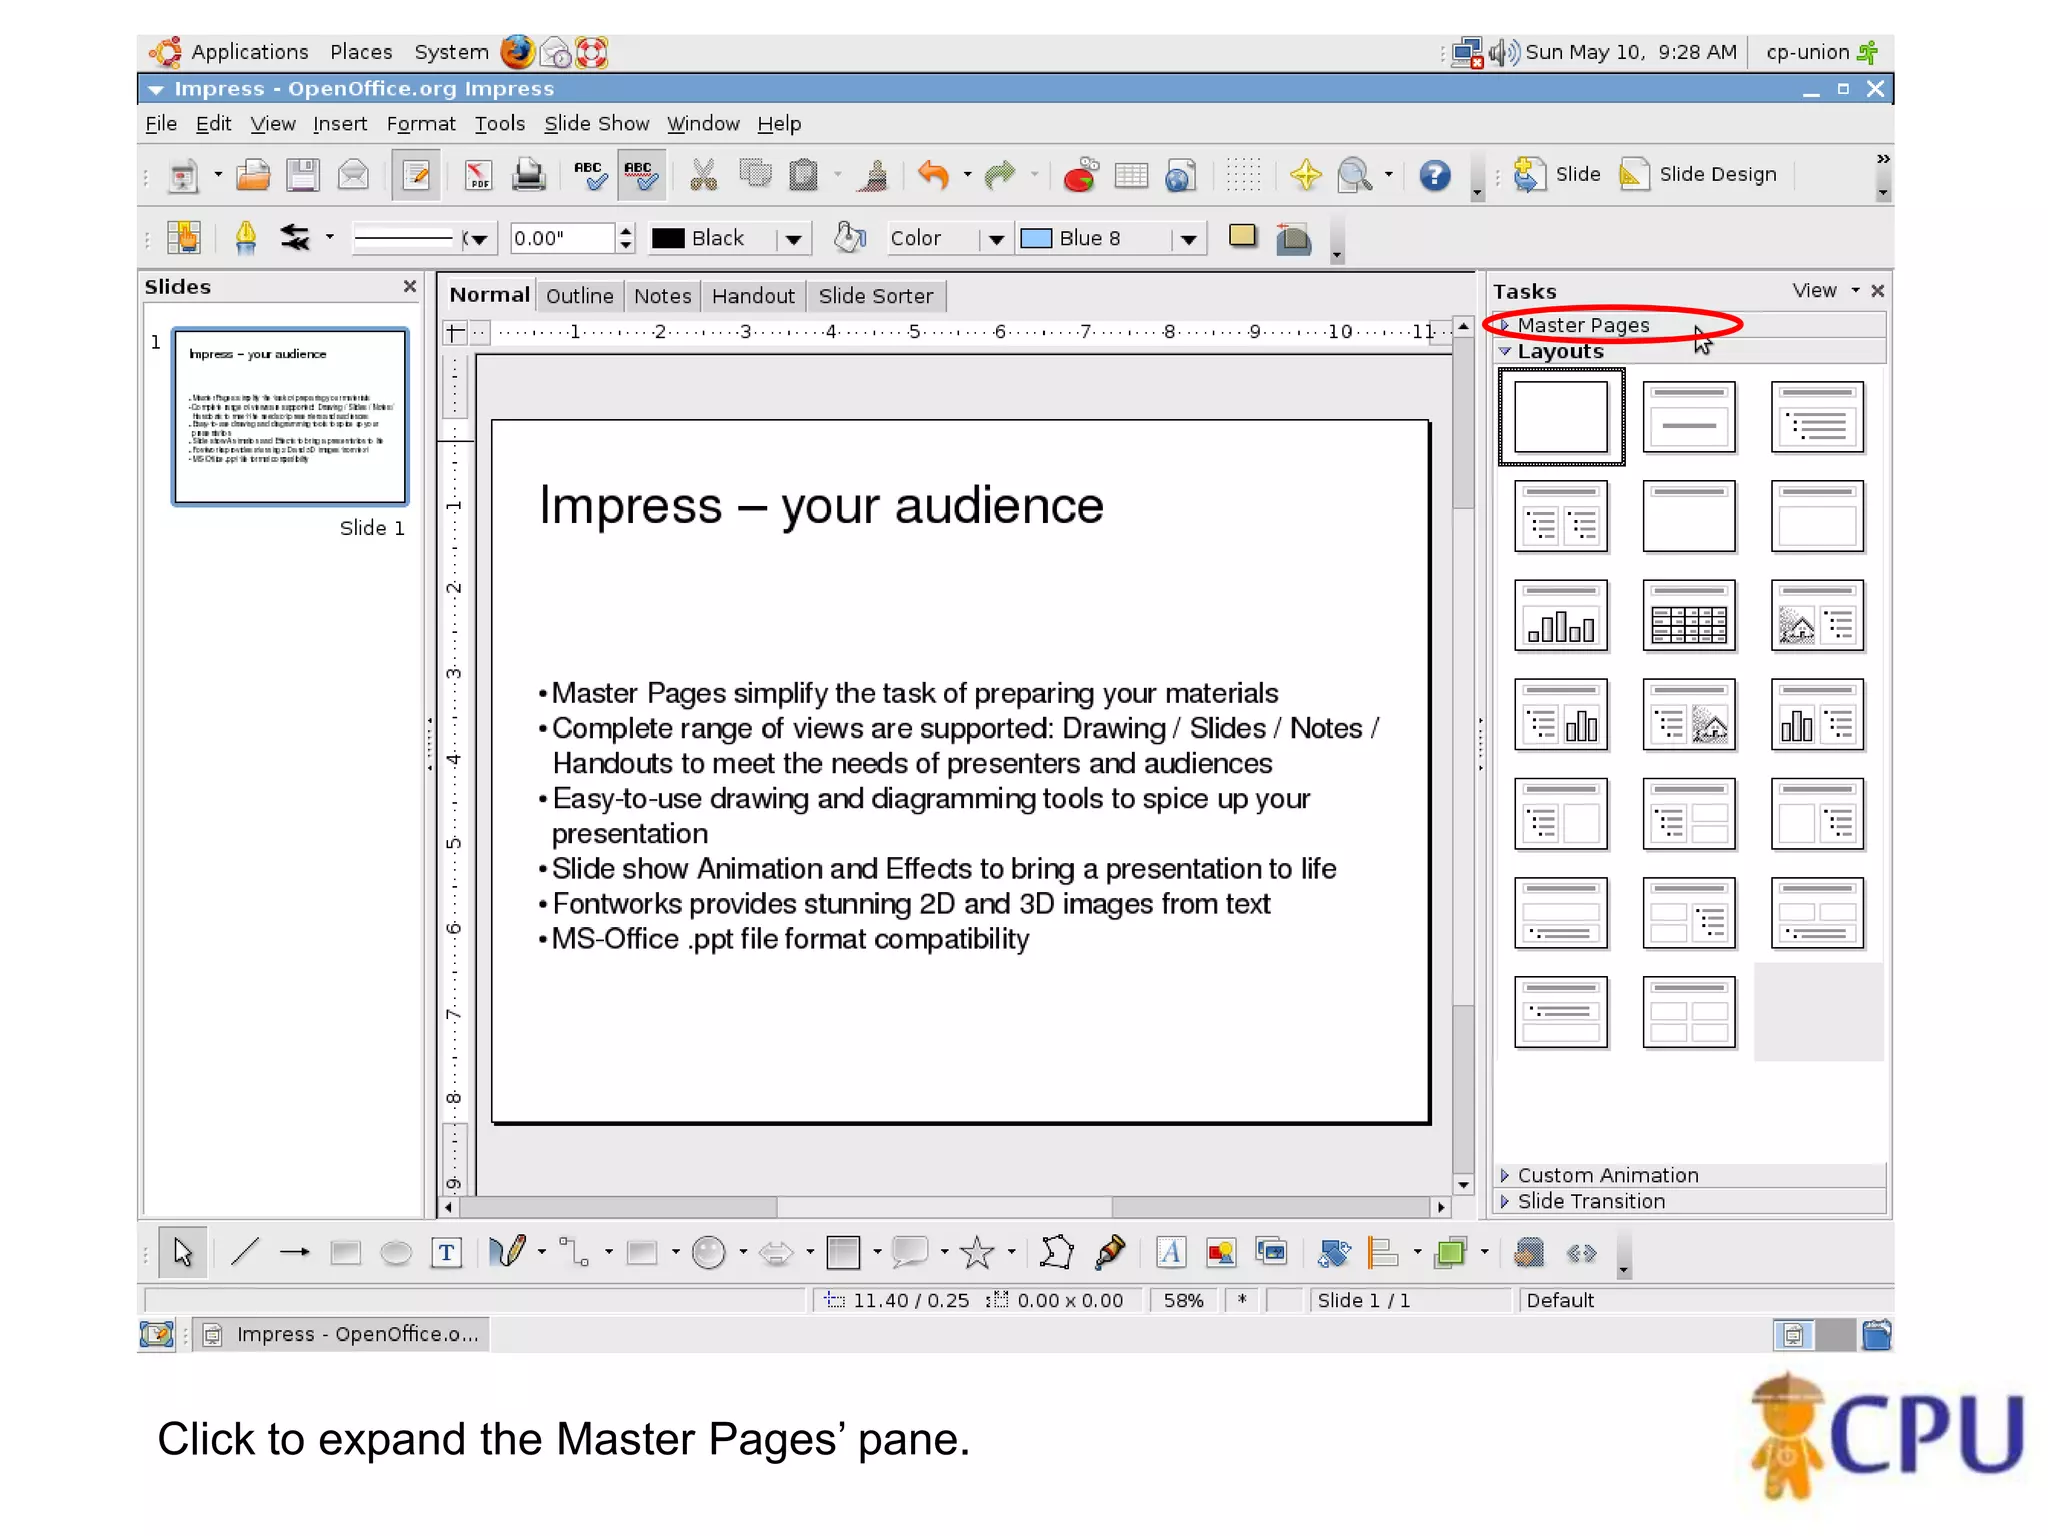2048x1536 pixels.
Task: Open the area fill Color dropdown
Action: click(x=996, y=239)
